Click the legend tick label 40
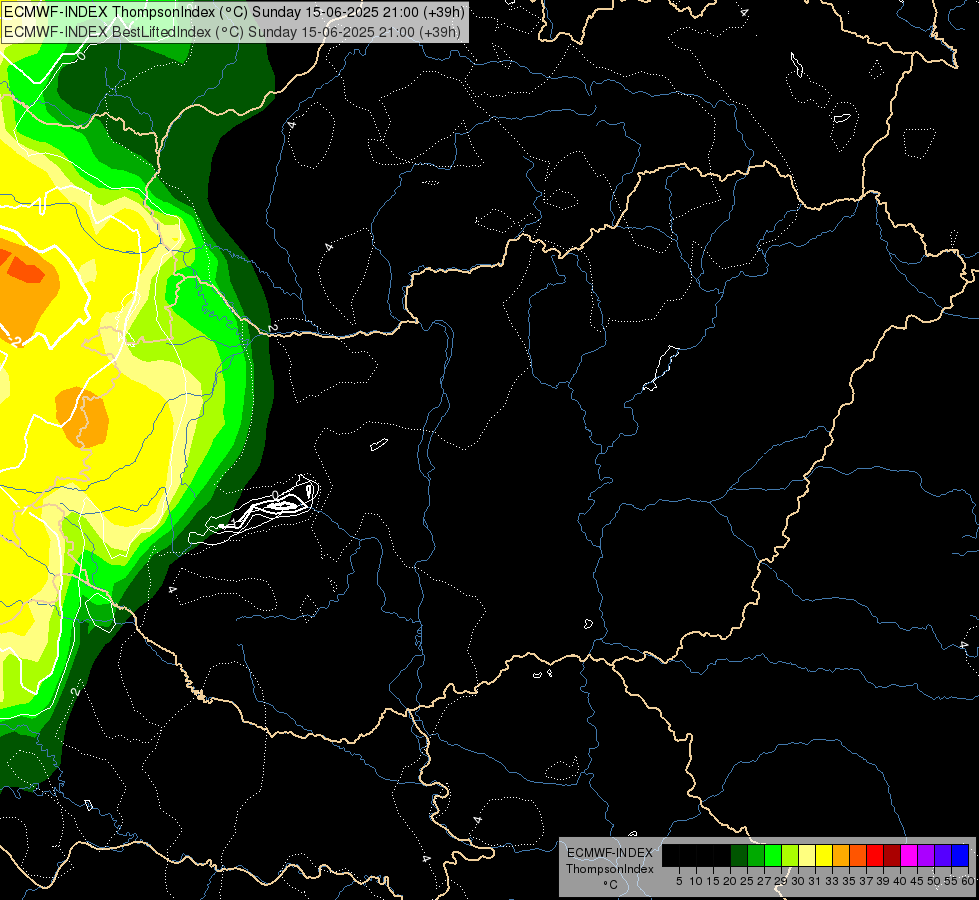979x900 pixels. click(900, 881)
